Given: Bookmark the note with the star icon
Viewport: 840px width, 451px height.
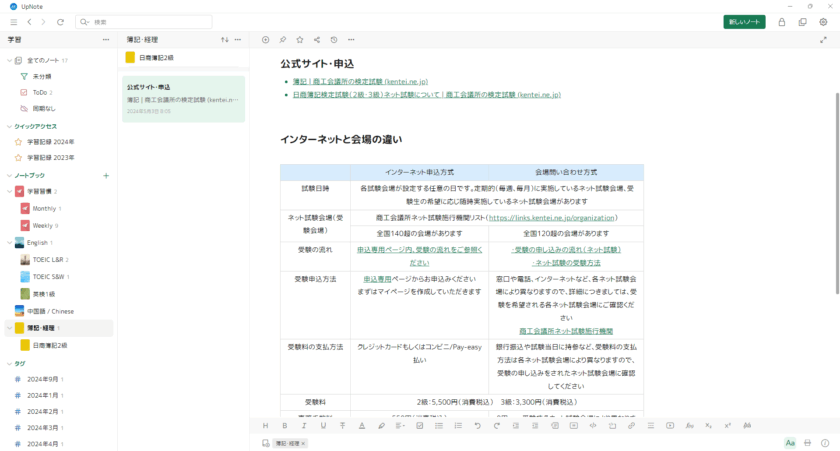Looking at the screenshot, I should click(x=299, y=40).
